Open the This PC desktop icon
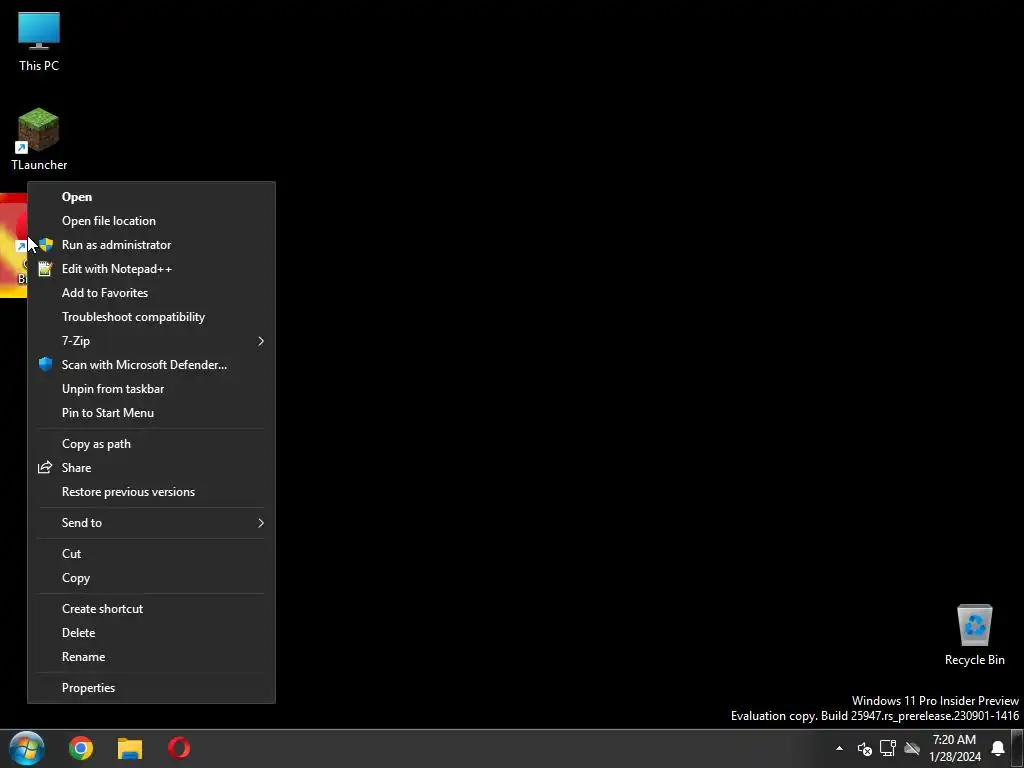Viewport: 1024px width, 768px height. click(x=39, y=42)
